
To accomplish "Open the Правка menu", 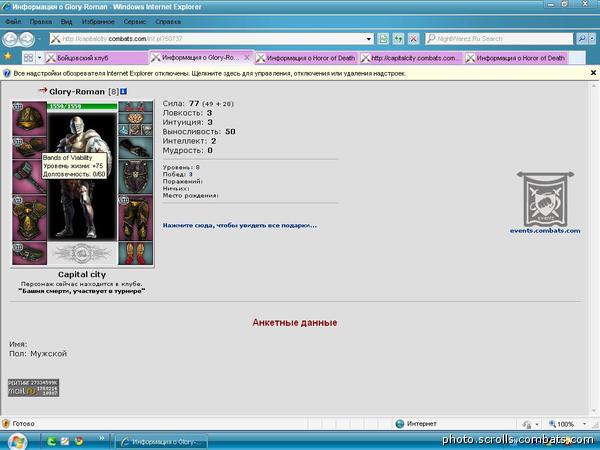I will 41,21.
